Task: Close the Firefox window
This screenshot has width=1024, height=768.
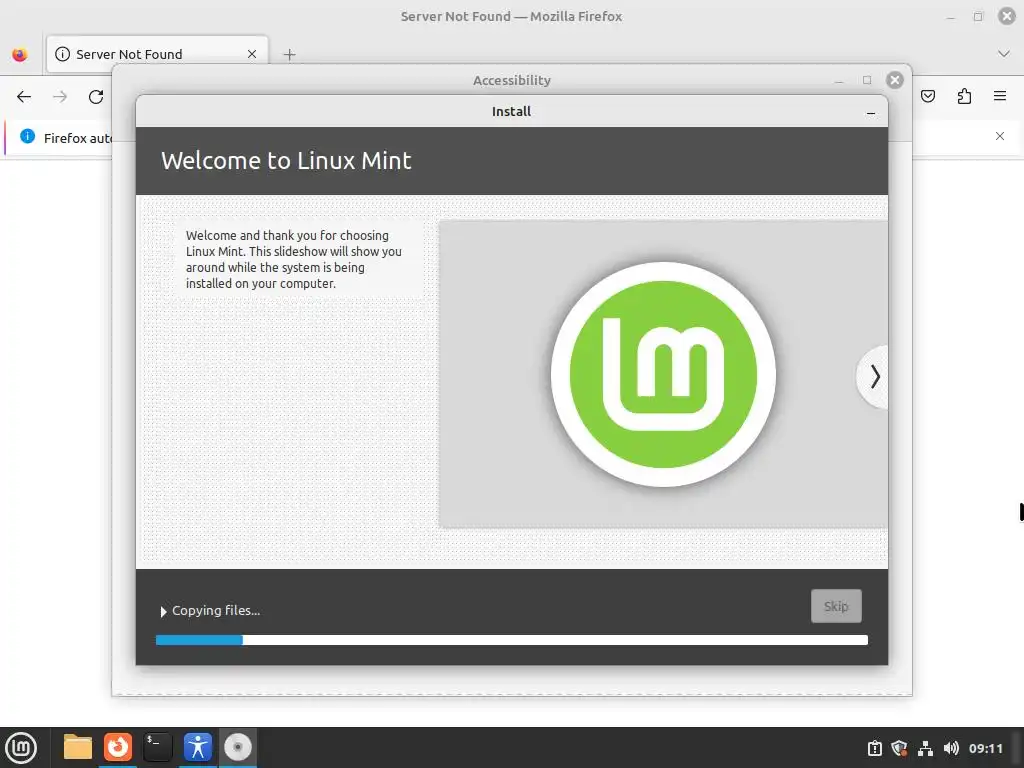Action: point(1007,16)
